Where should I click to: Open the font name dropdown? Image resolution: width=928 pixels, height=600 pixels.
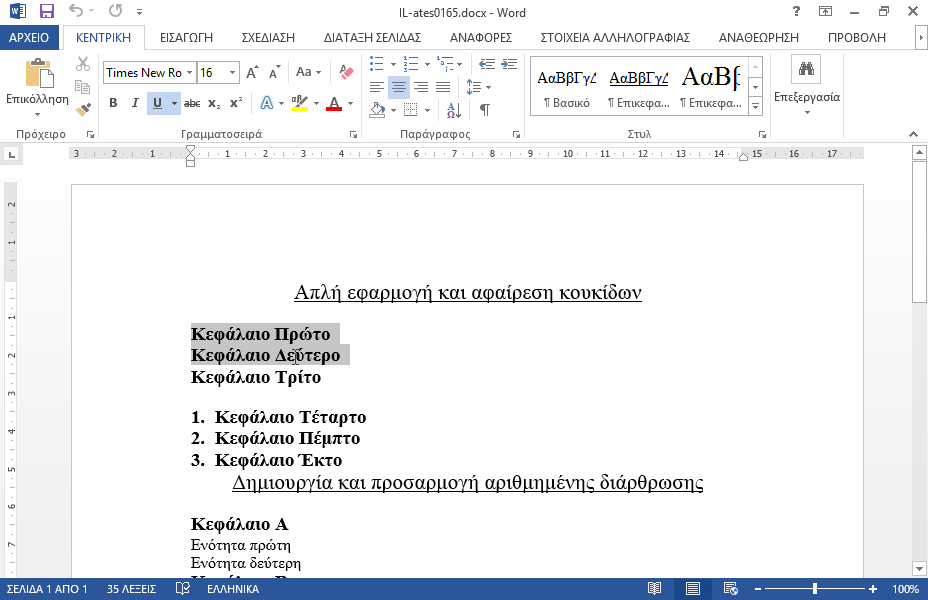(x=189, y=73)
